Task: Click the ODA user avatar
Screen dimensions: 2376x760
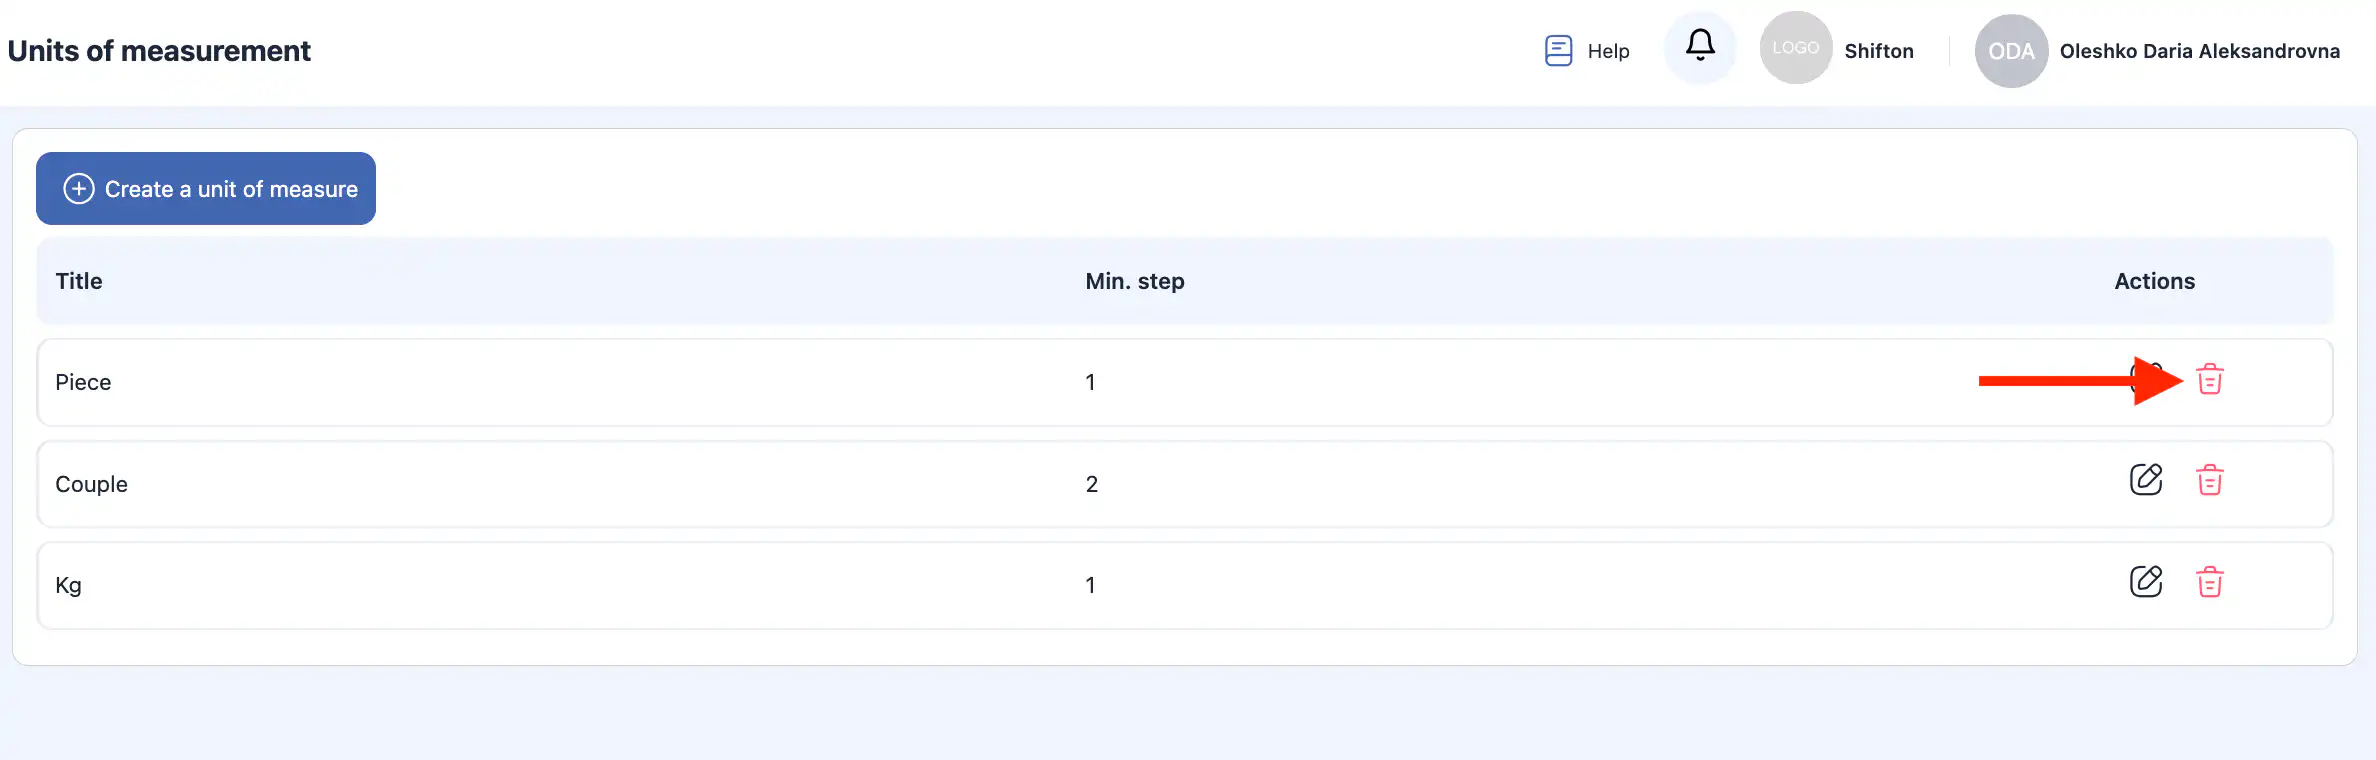Action: point(2010,51)
